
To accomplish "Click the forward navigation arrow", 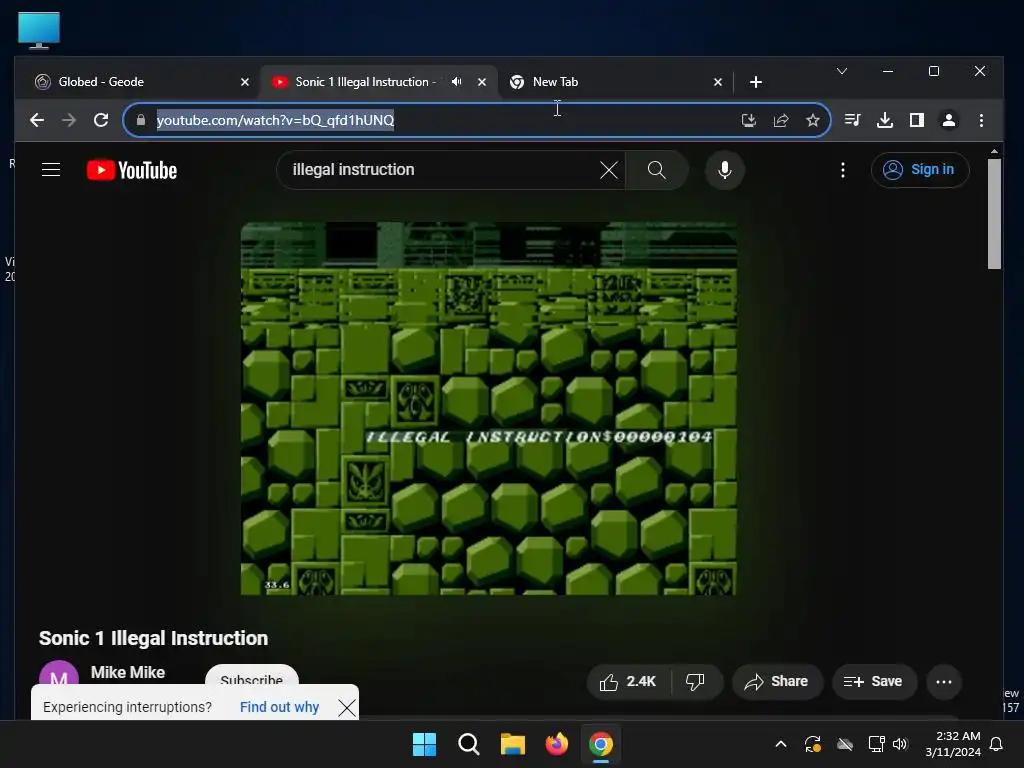I will (x=69, y=120).
